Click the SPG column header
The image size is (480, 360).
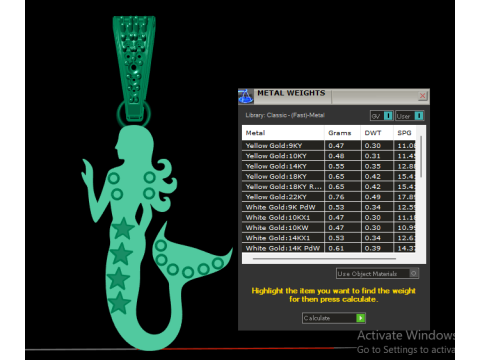tap(405, 133)
